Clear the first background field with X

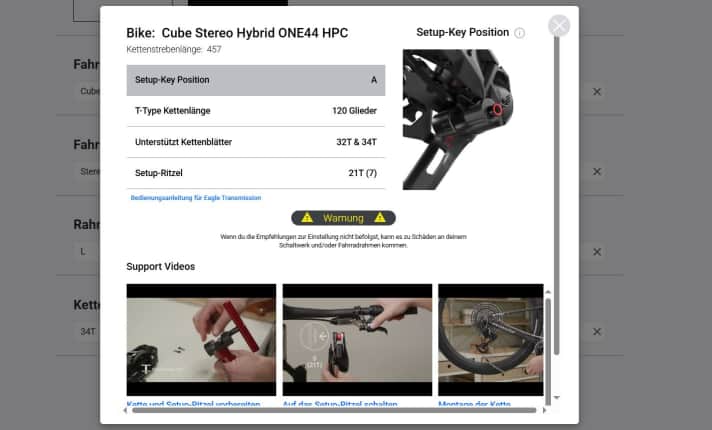coord(597,92)
